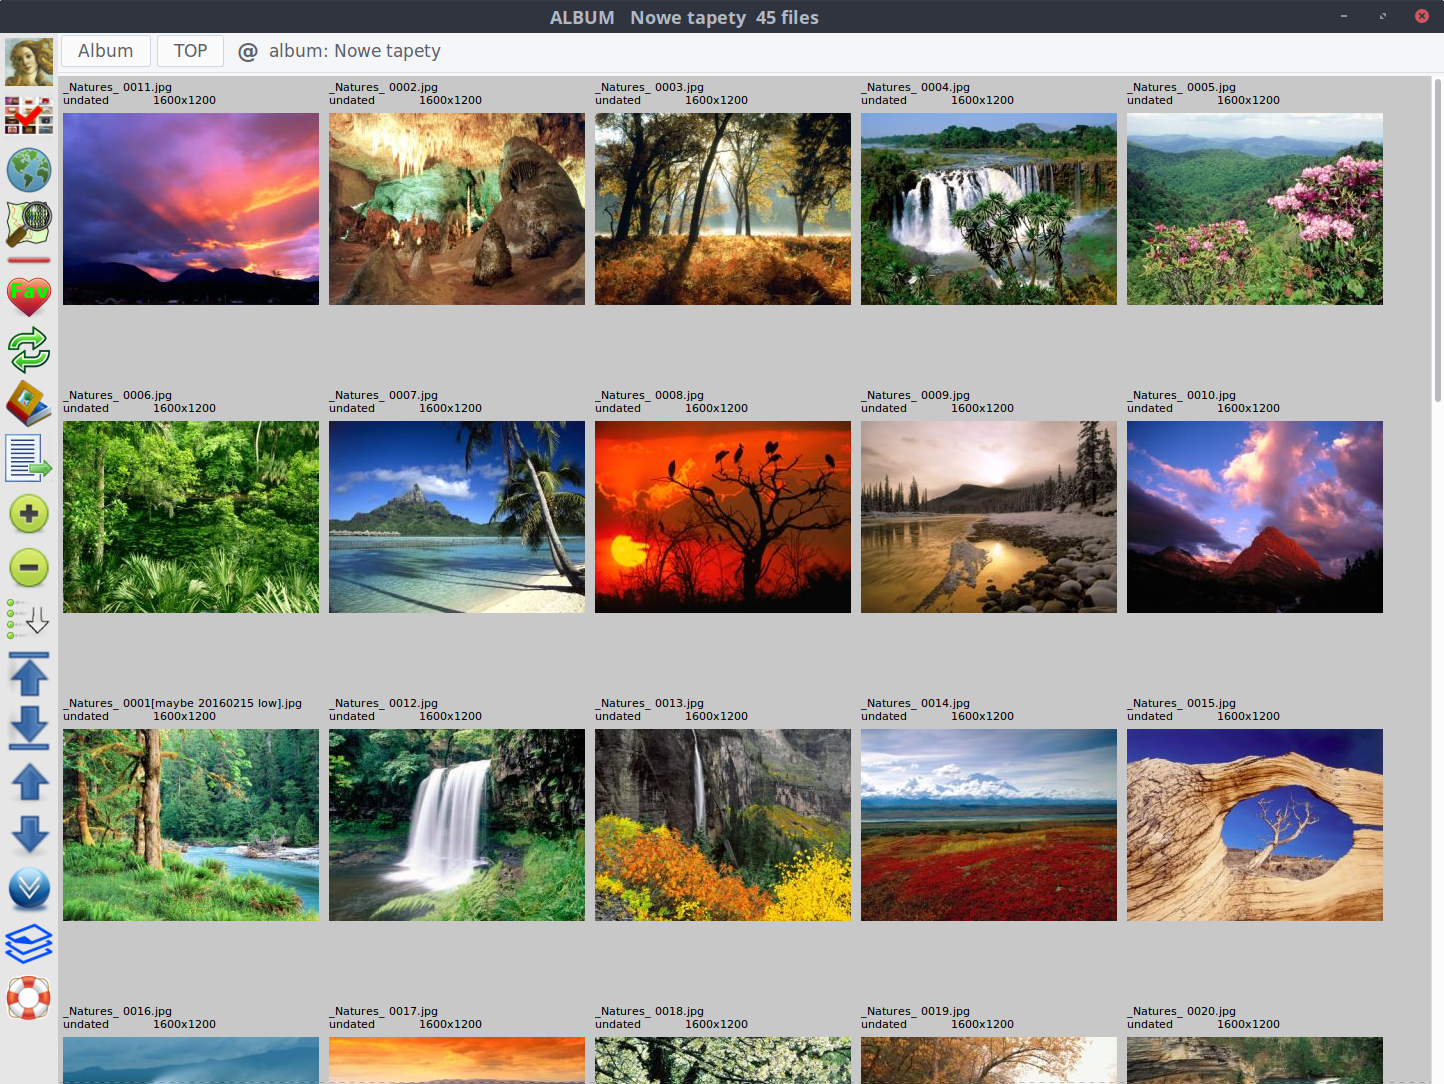Open the thumbnail select icon with red checkmark
1444x1084 pixels.
coord(29,116)
